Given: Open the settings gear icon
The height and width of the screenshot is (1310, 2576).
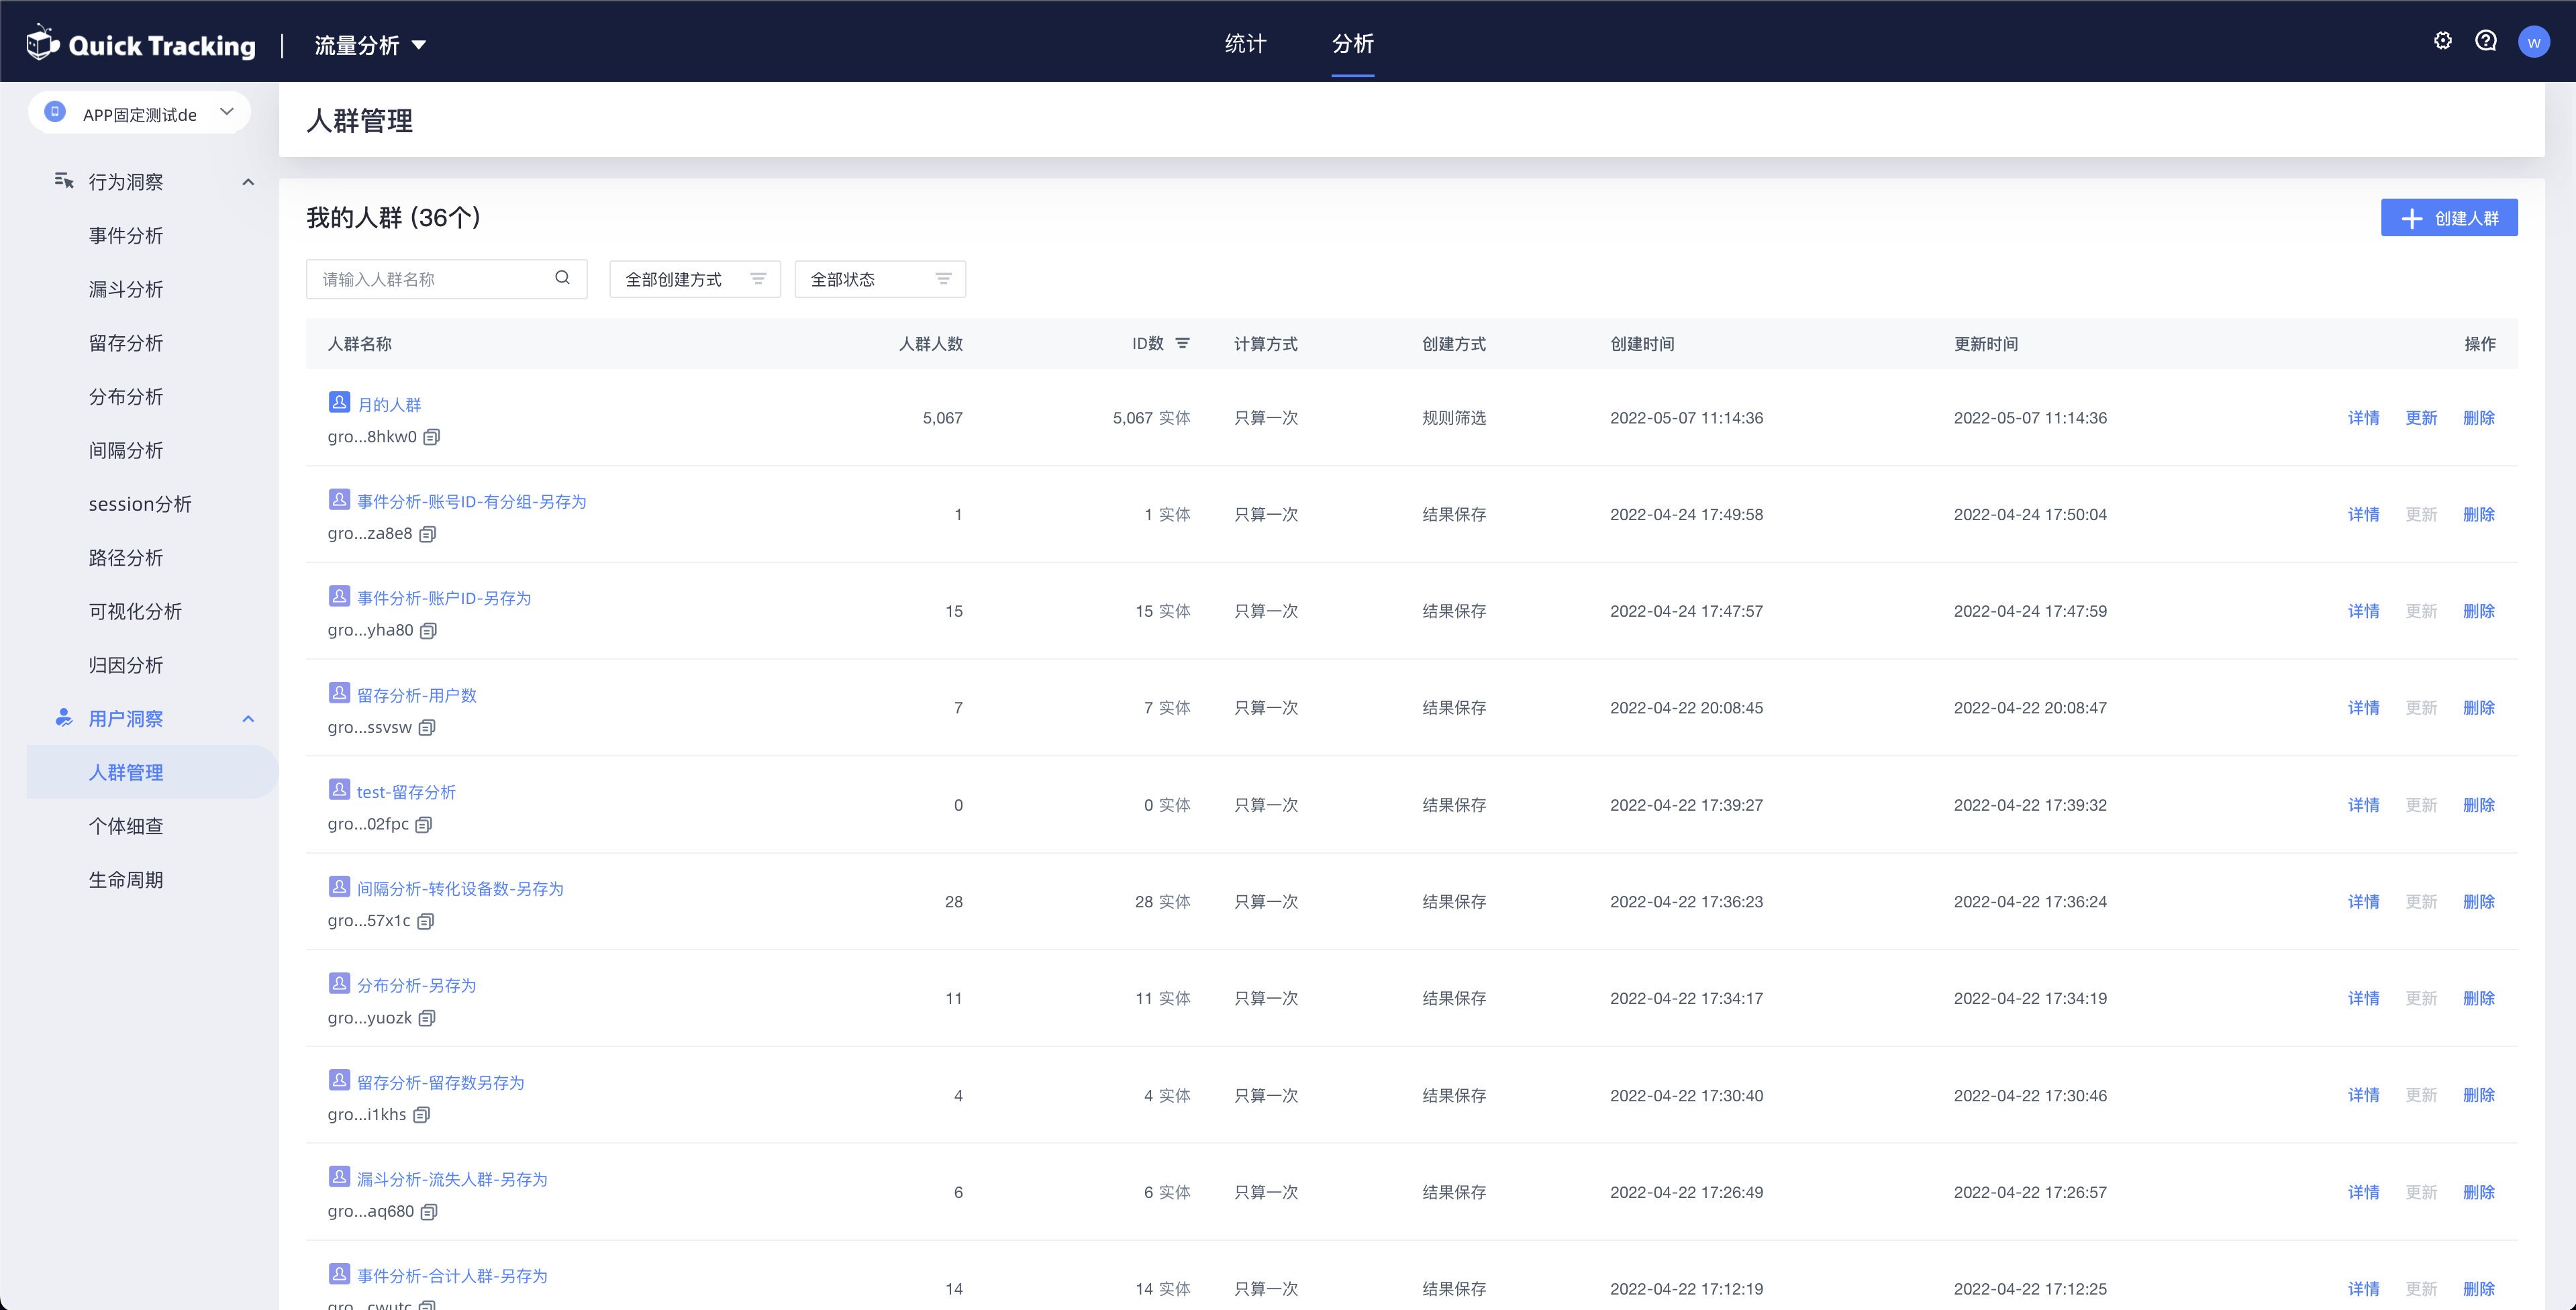Looking at the screenshot, I should click(2442, 40).
